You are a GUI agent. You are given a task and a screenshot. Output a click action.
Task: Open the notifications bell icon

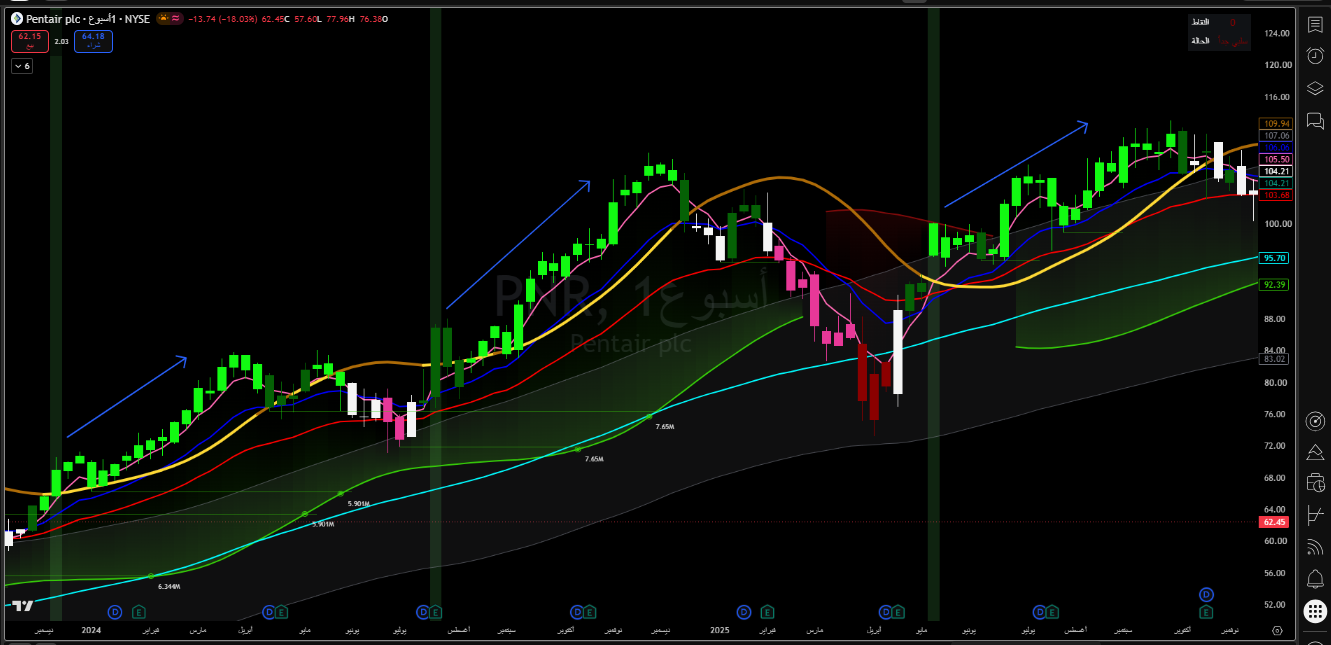pyautogui.click(x=1314, y=579)
